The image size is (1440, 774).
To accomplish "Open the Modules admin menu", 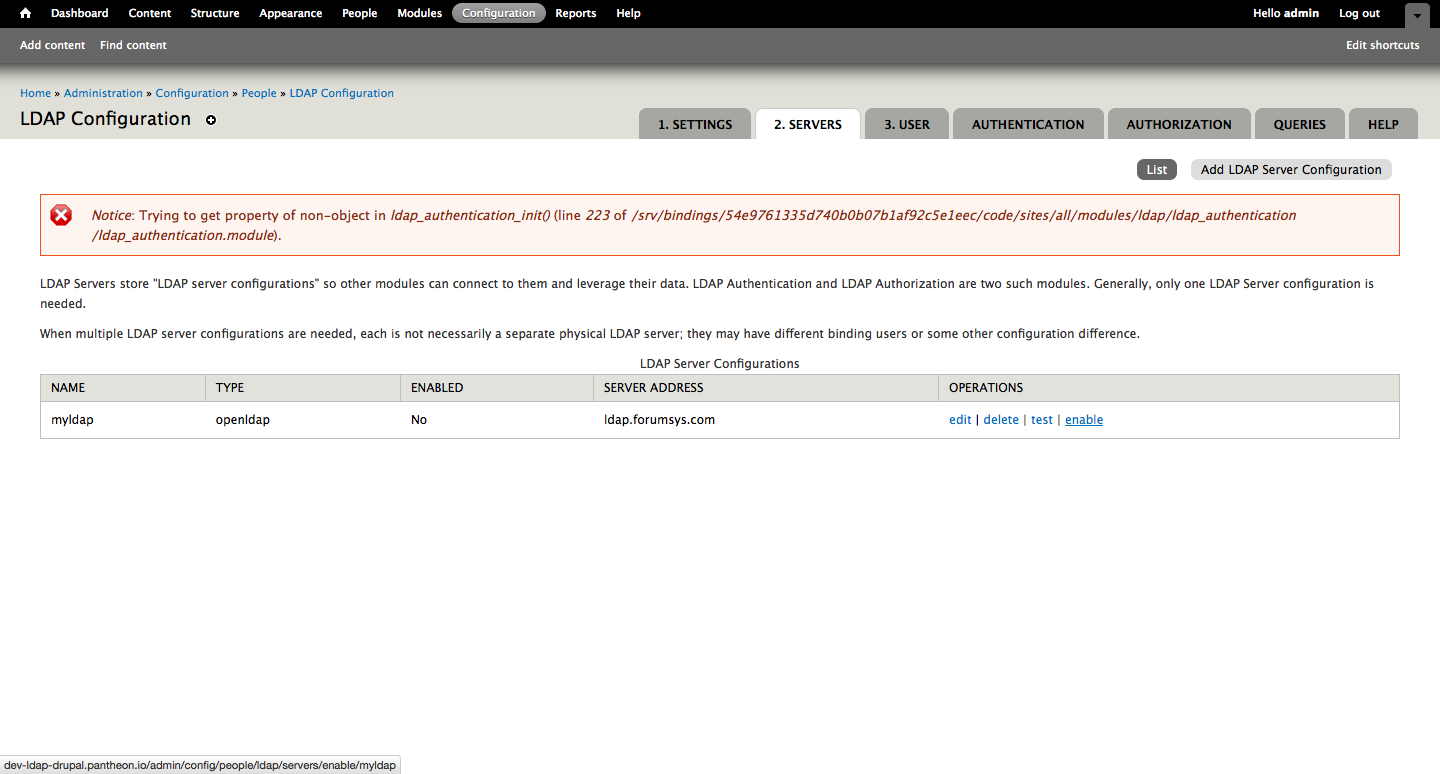I will pos(420,13).
